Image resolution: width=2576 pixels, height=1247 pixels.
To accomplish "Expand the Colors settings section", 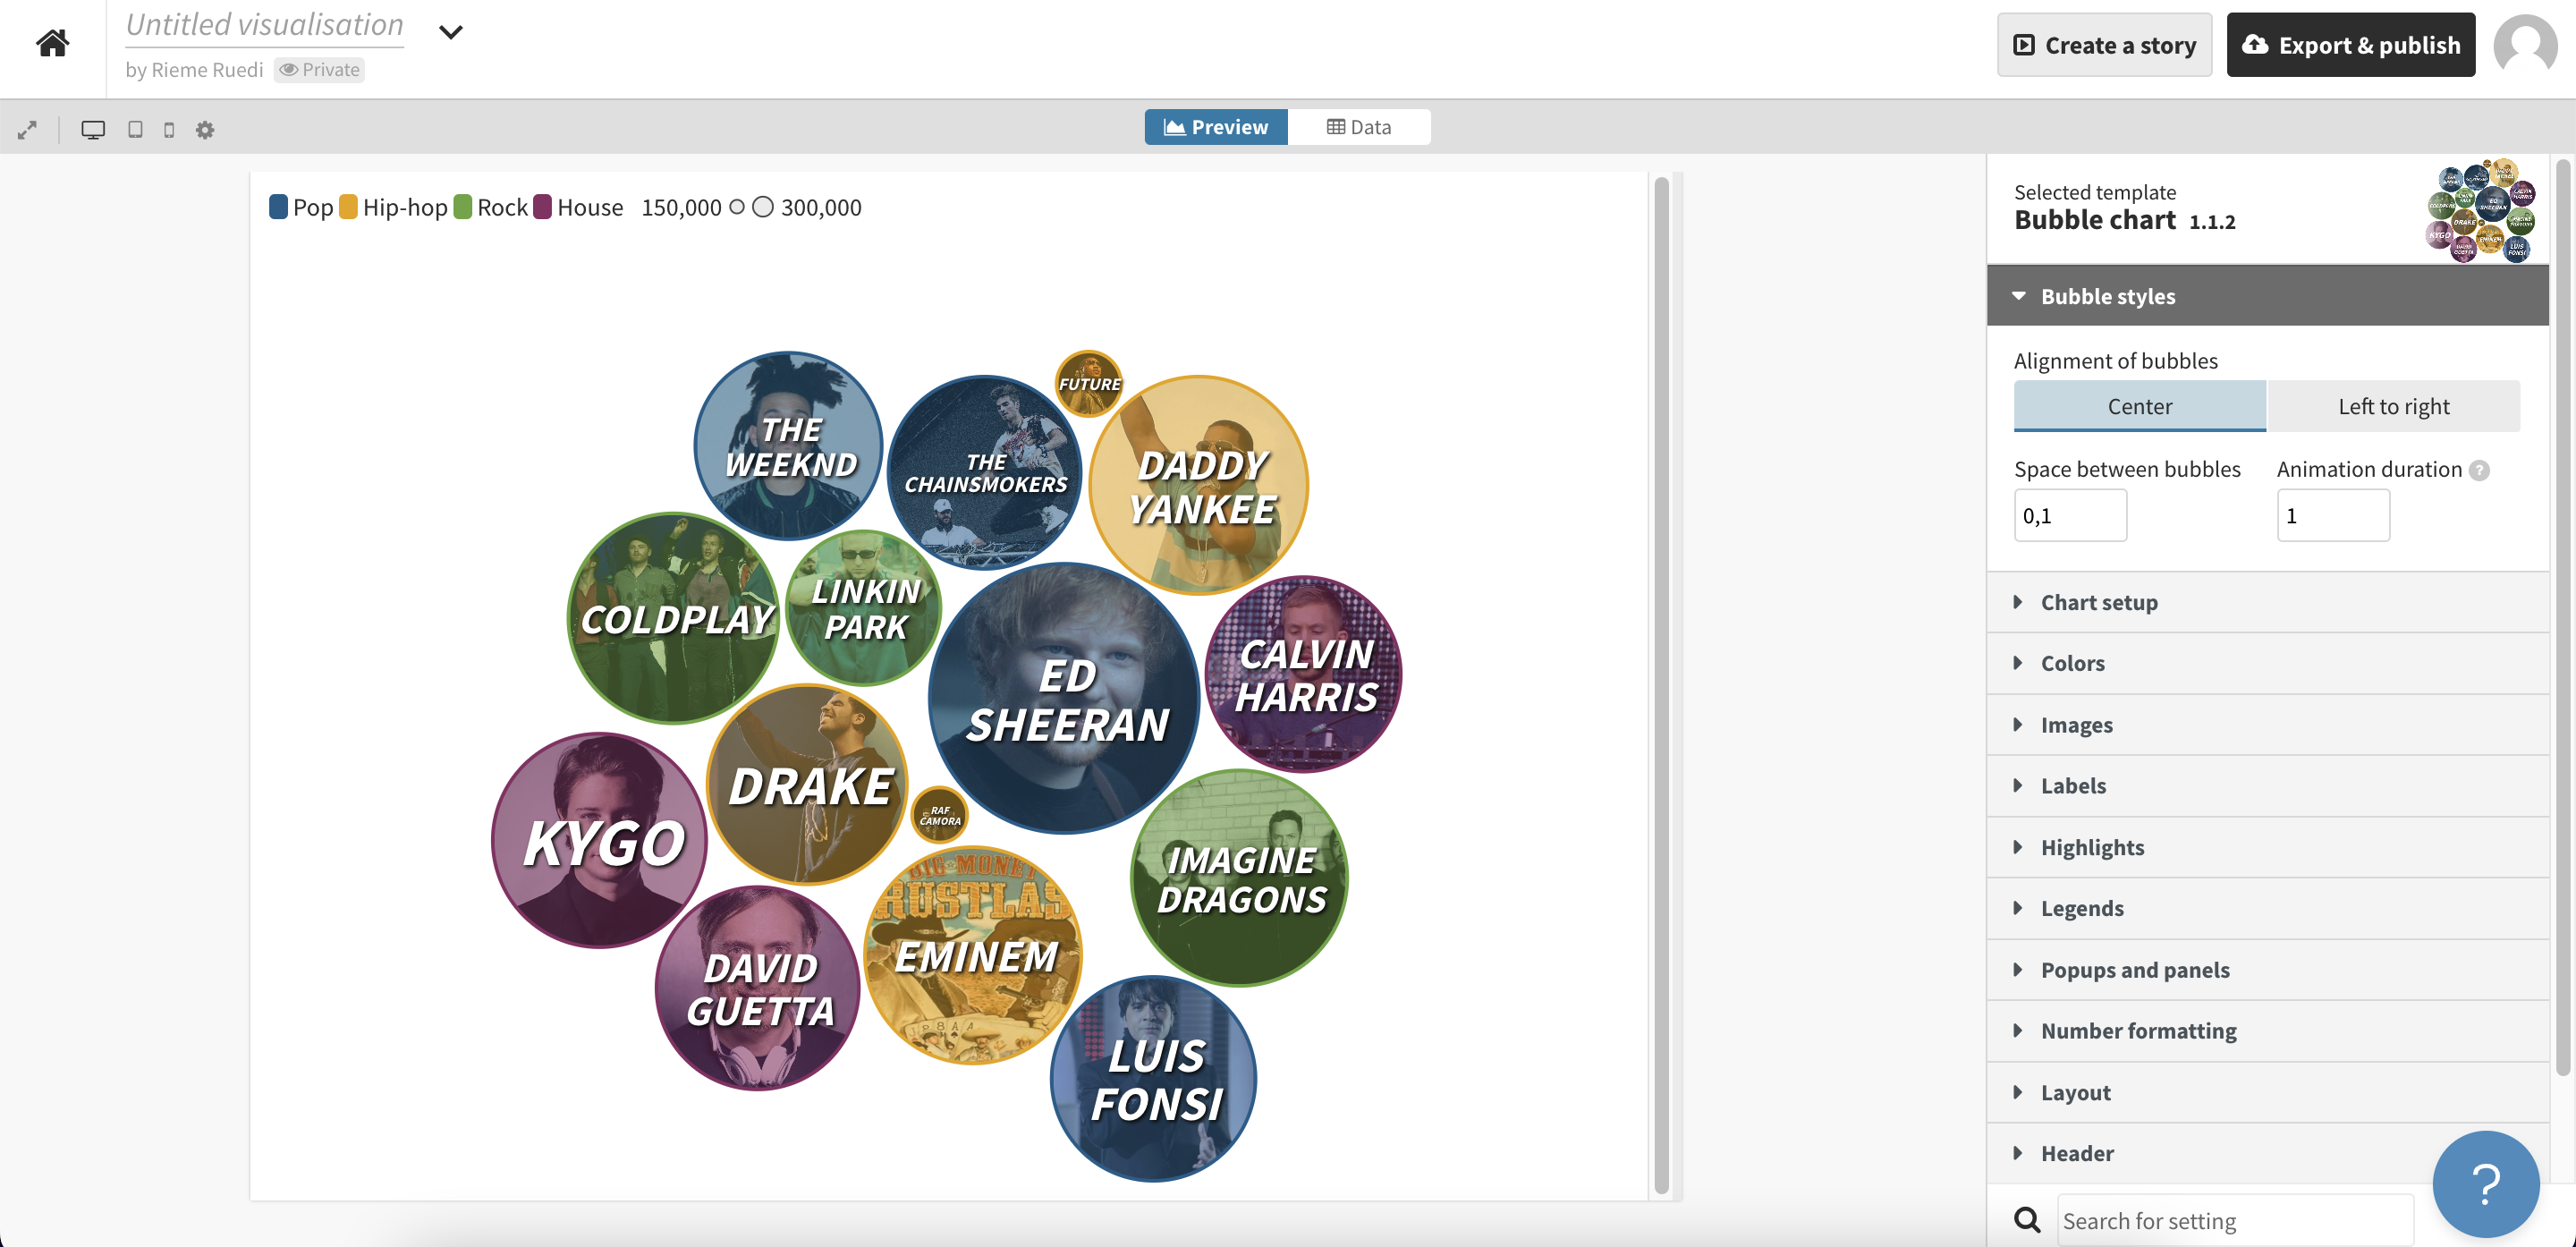I will 2072,663.
